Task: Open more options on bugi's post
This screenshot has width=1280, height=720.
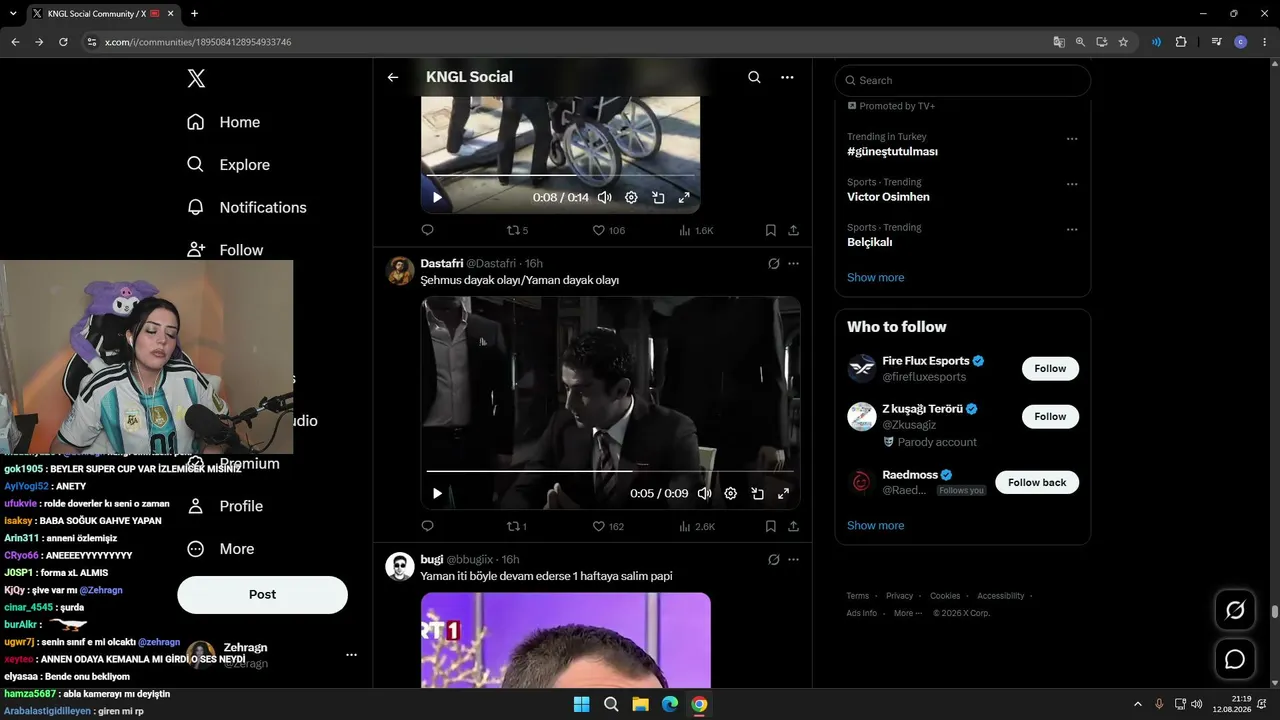Action: [x=793, y=560]
